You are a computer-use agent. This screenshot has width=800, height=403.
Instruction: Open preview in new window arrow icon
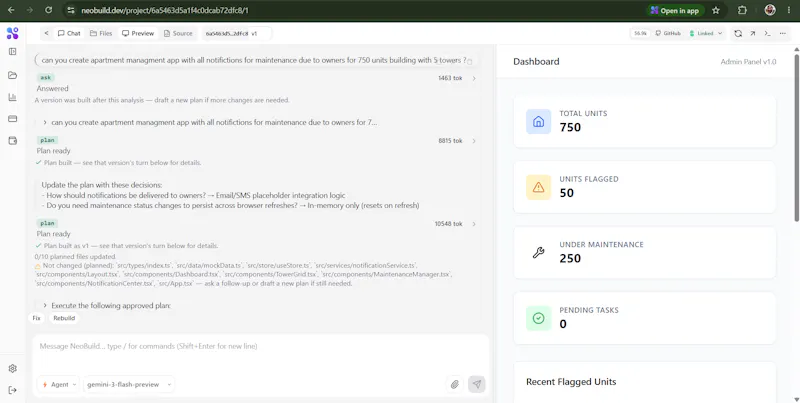753,33
